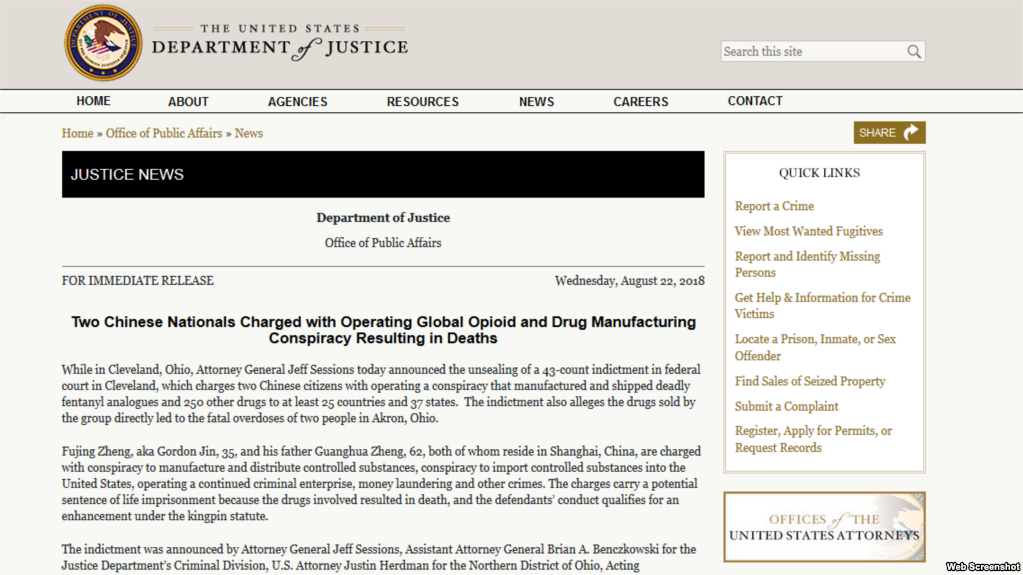Open Get Help for Crime Victims link
This screenshot has width=1023, height=575.
[823, 305]
